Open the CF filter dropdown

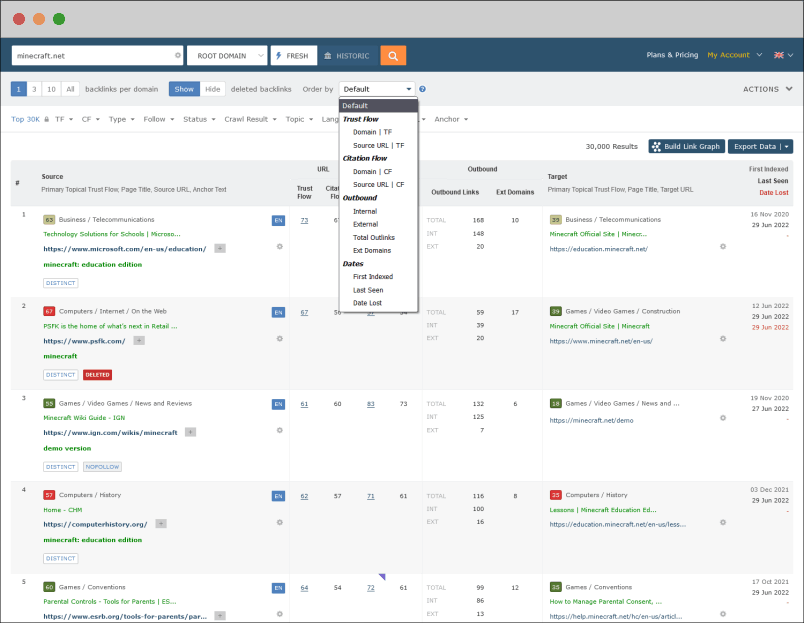[x=91, y=119]
